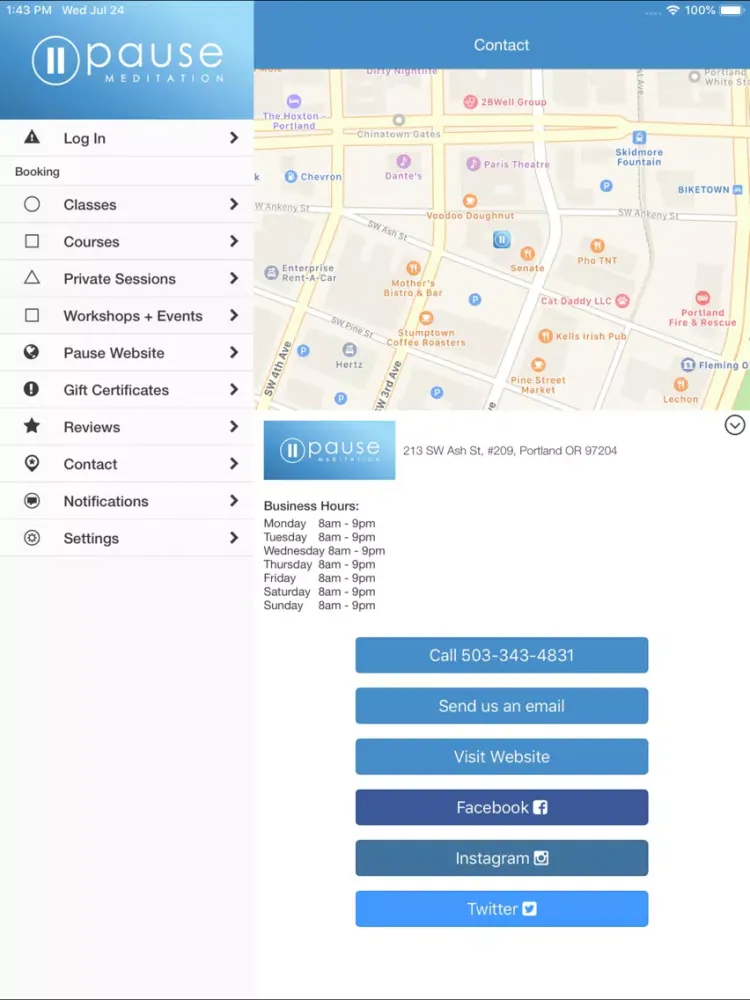Viewport: 750px width, 1000px height.
Task: Tap the square icon beside Courses
Action: click(x=31, y=241)
